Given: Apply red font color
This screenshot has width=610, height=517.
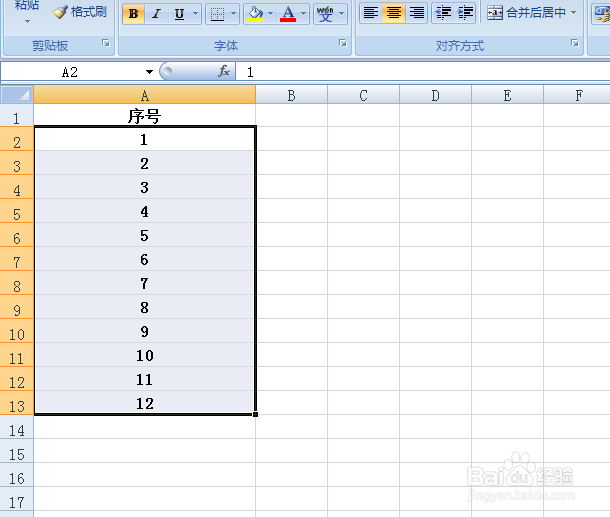Looking at the screenshot, I should coord(288,14).
